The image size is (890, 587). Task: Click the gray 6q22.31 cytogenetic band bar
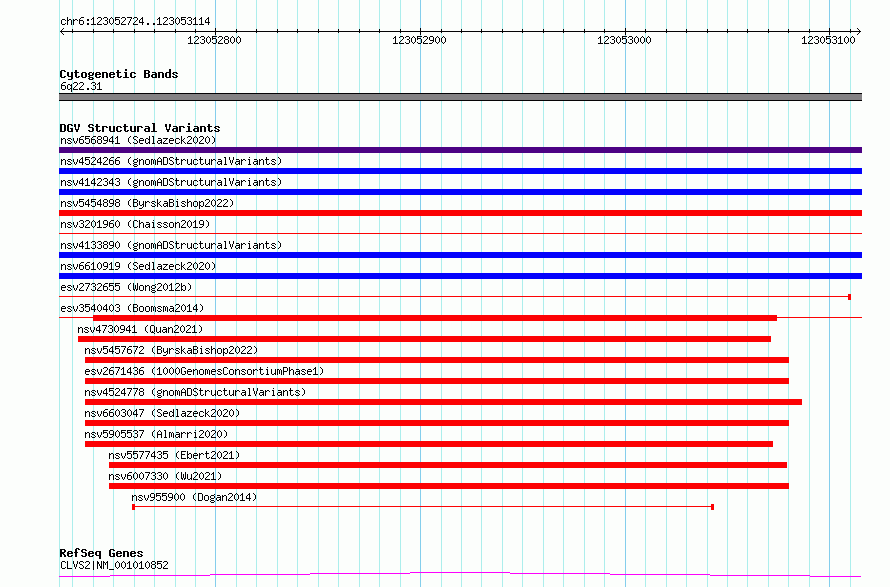point(460,97)
